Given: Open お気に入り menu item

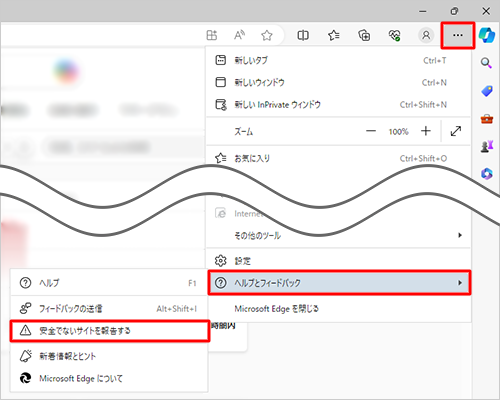Looking at the screenshot, I should click(x=338, y=158).
